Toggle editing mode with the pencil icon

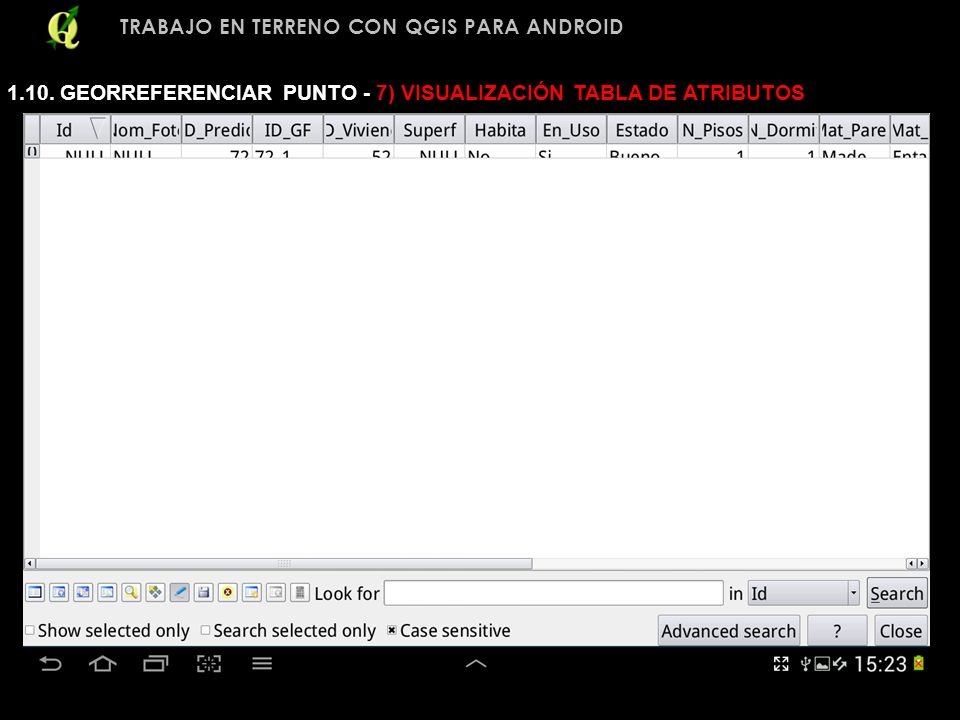coord(179,593)
